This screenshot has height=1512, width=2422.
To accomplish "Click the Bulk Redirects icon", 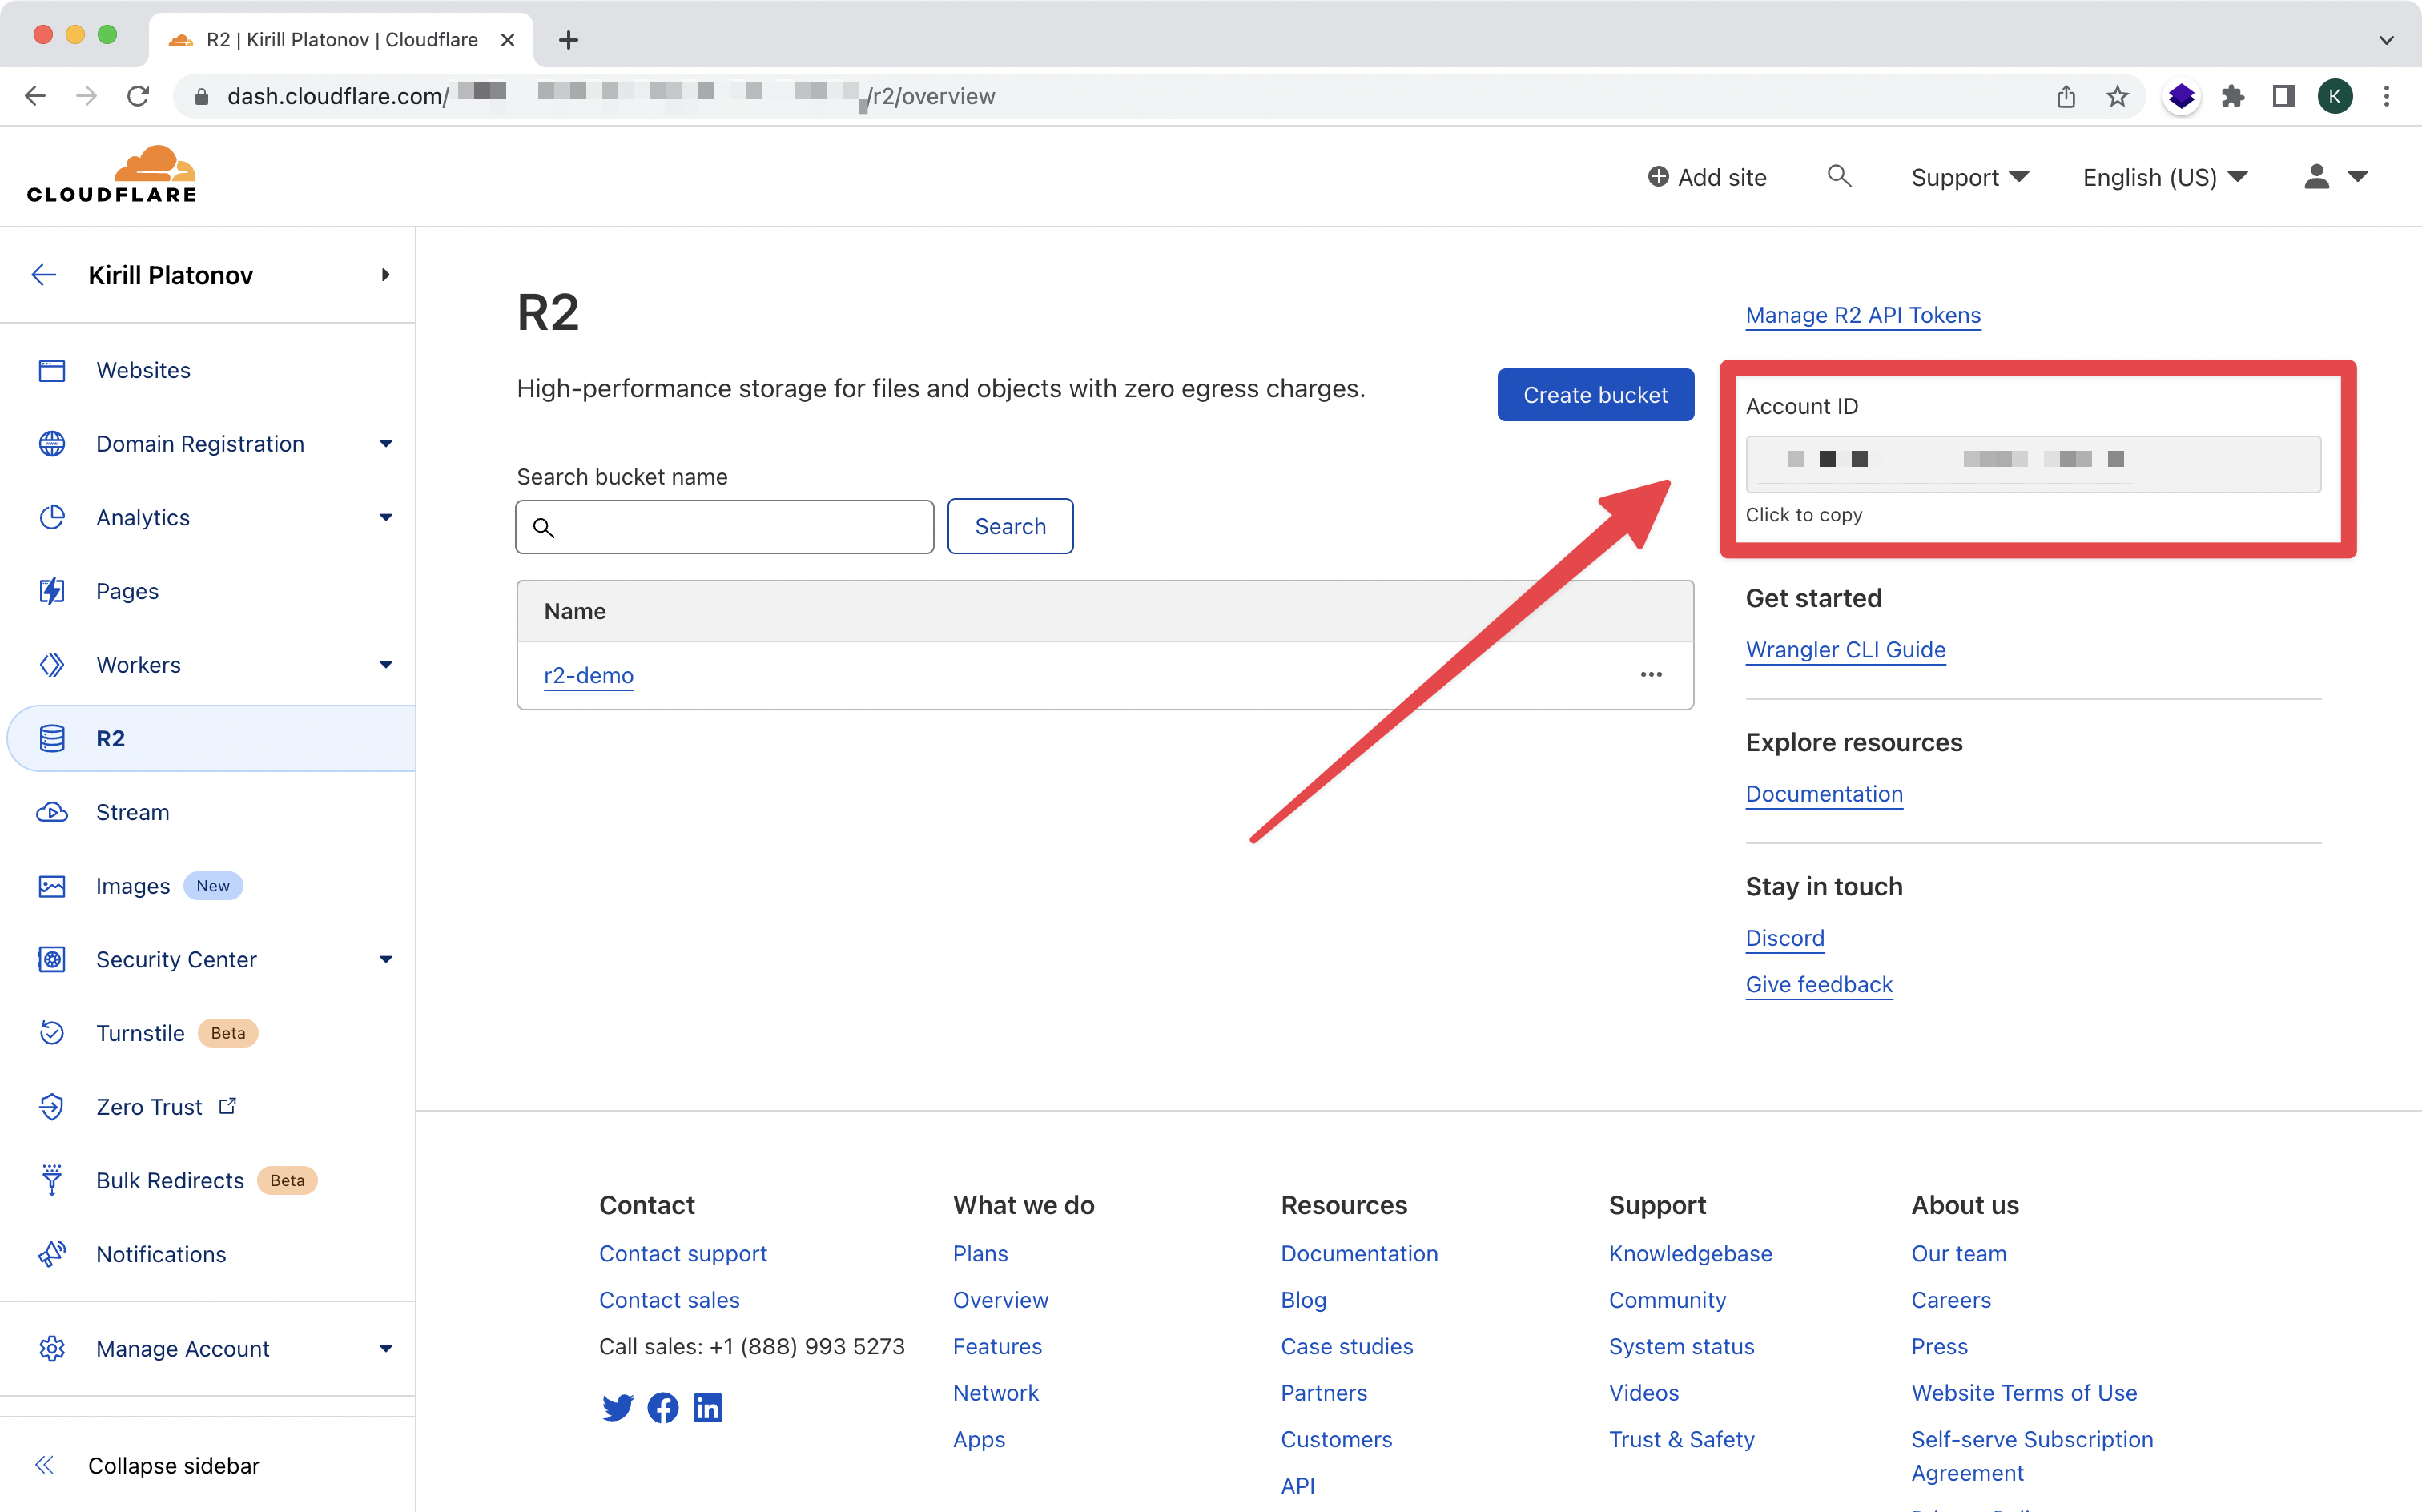I will point(52,1180).
